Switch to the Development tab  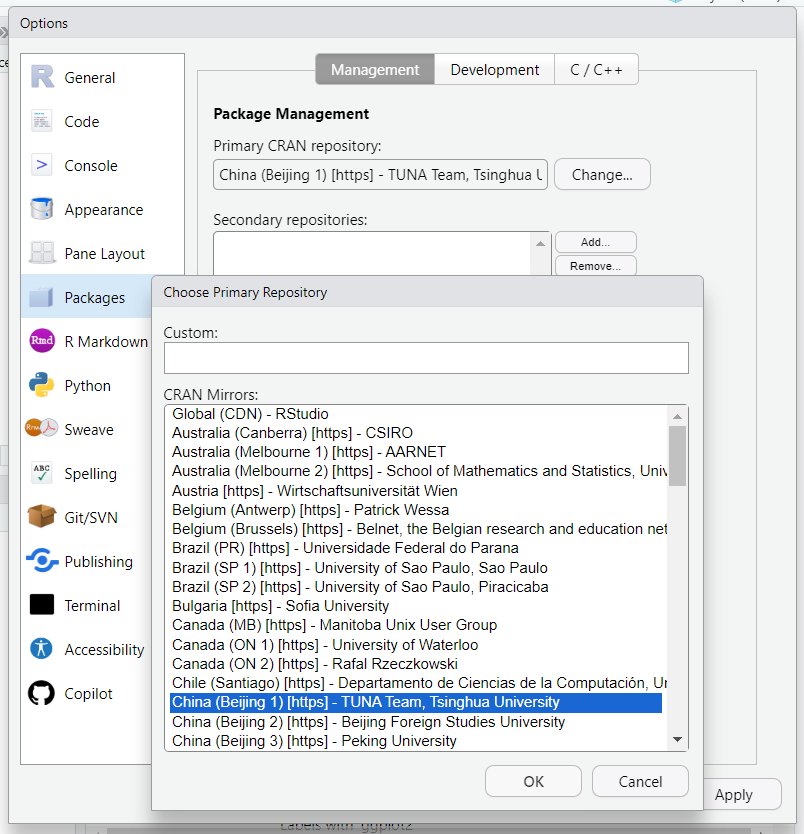pyautogui.click(x=494, y=70)
